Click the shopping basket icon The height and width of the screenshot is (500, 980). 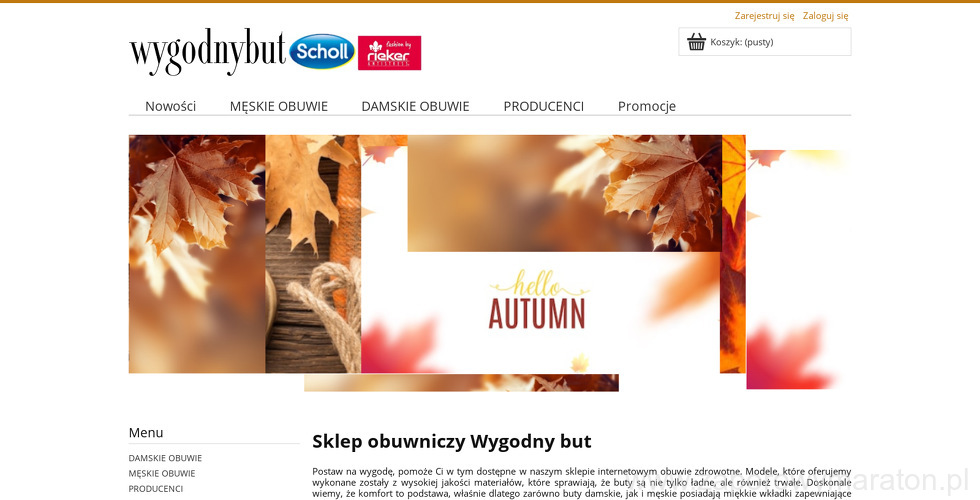click(x=696, y=42)
